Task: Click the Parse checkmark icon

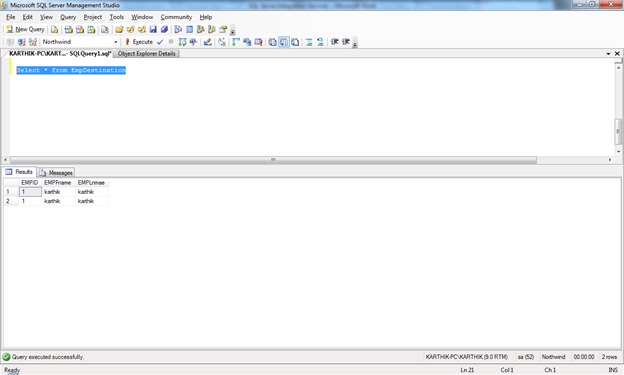Action: click(160, 42)
